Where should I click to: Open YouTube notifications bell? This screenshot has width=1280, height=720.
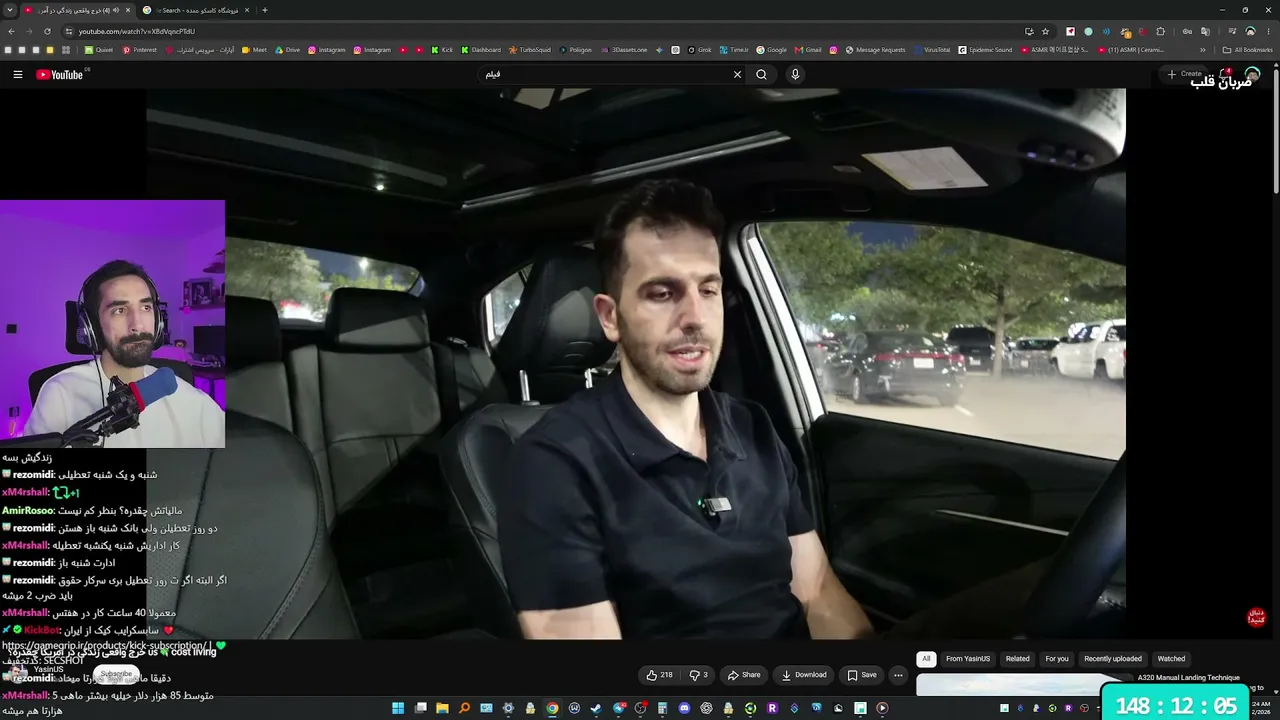[1225, 74]
